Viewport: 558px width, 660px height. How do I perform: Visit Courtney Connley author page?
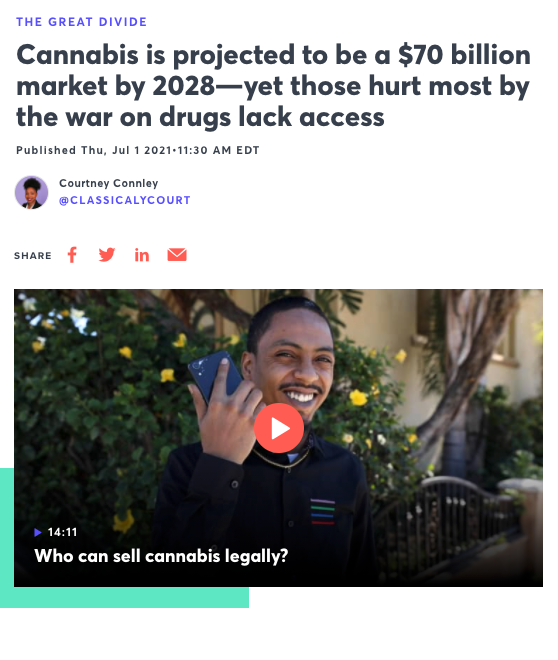109,183
